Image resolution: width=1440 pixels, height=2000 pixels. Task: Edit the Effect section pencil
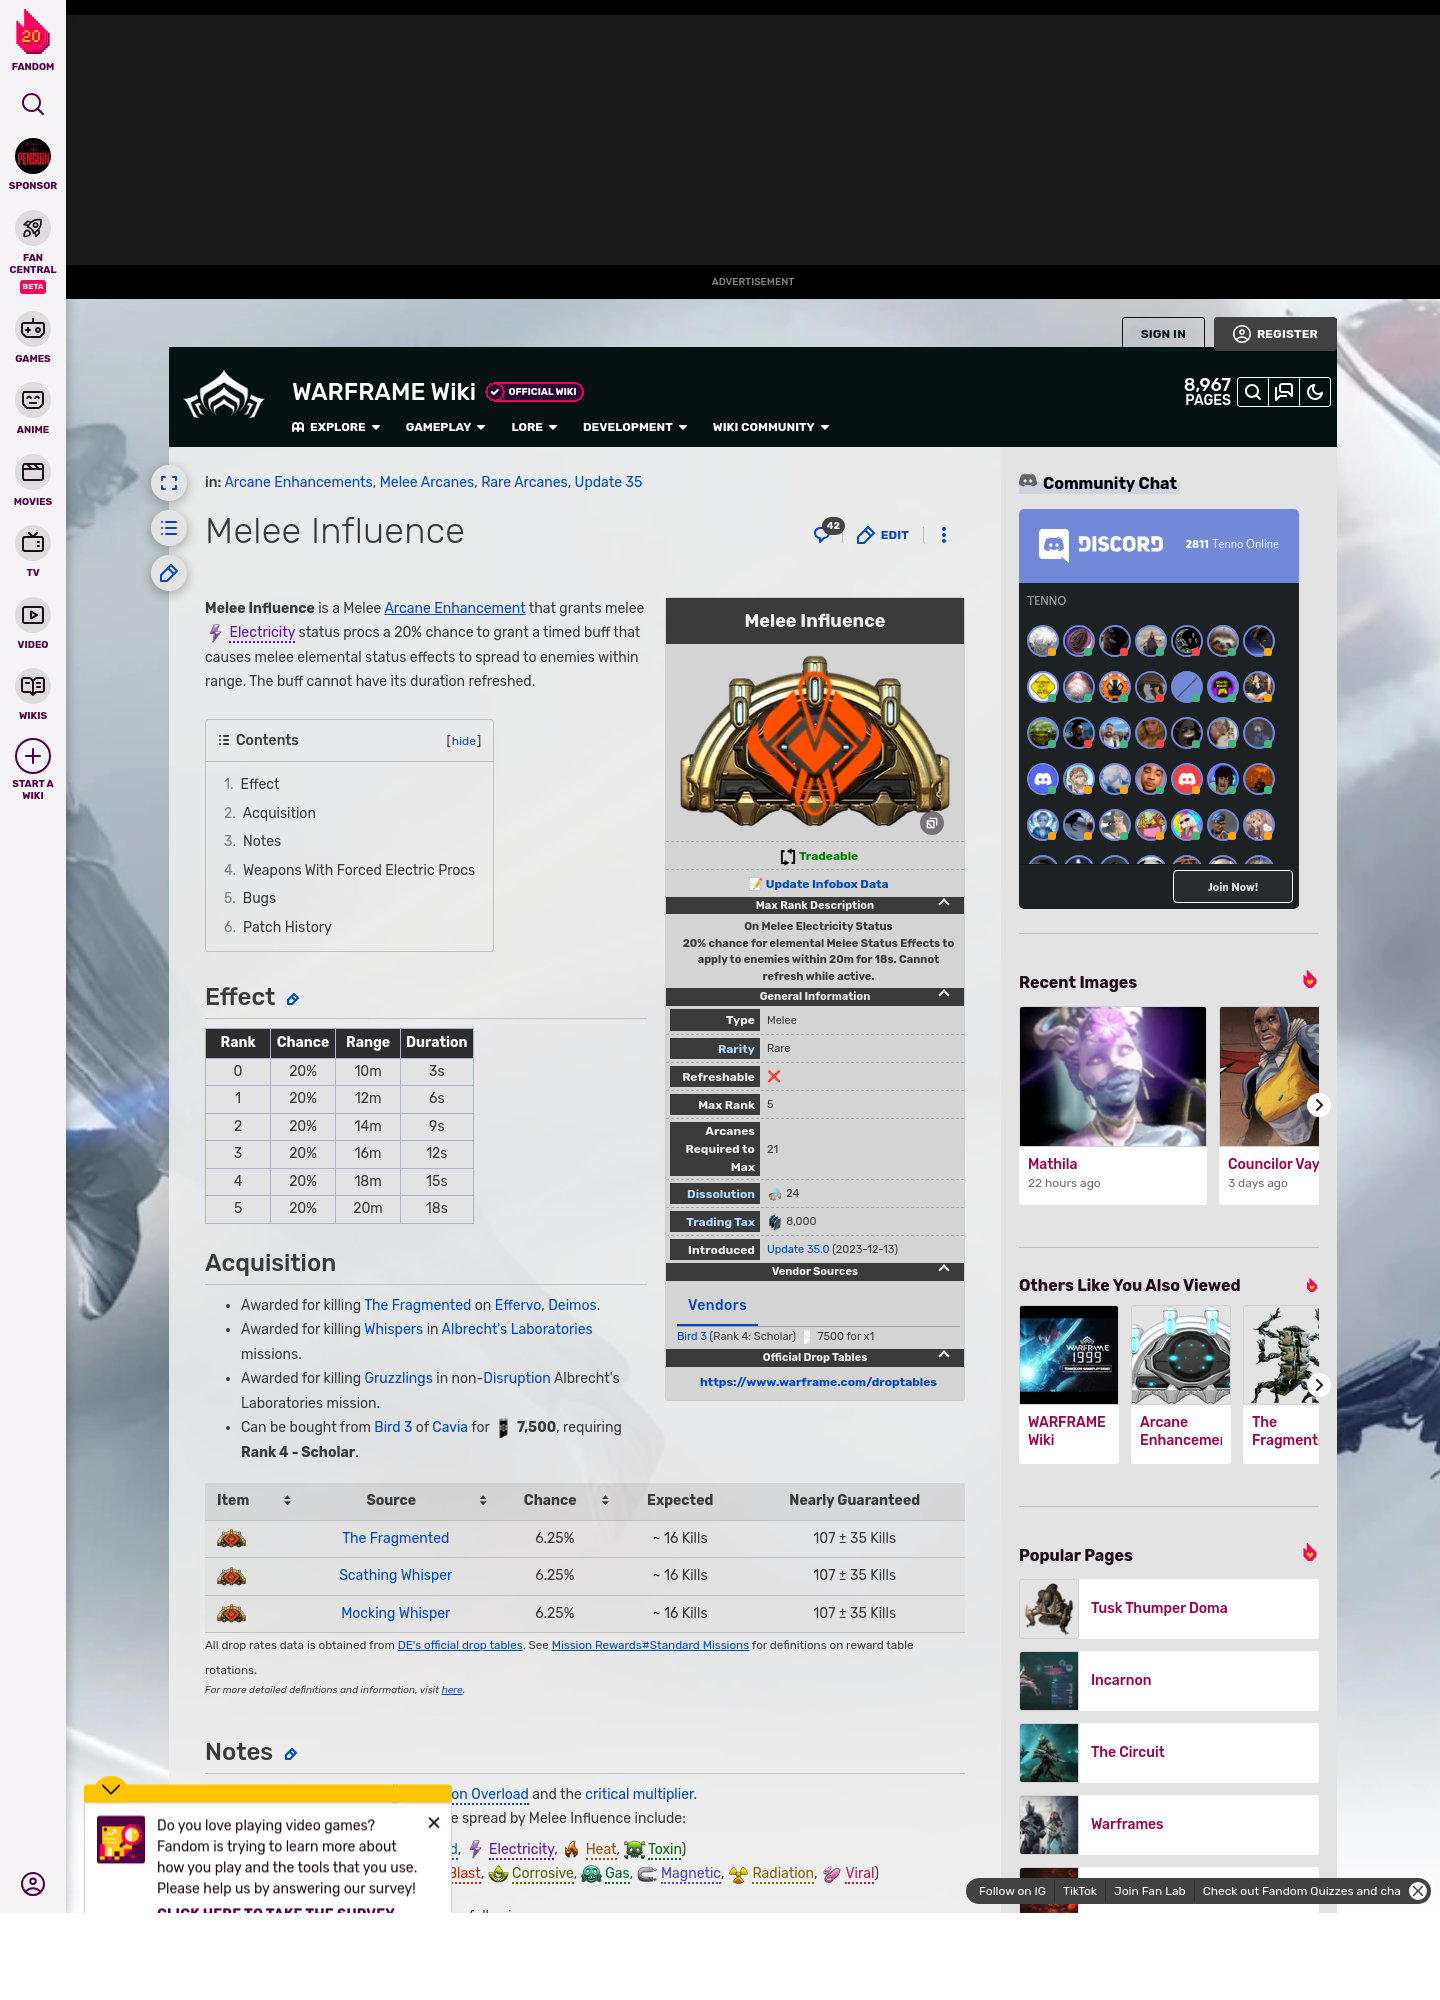(293, 999)
